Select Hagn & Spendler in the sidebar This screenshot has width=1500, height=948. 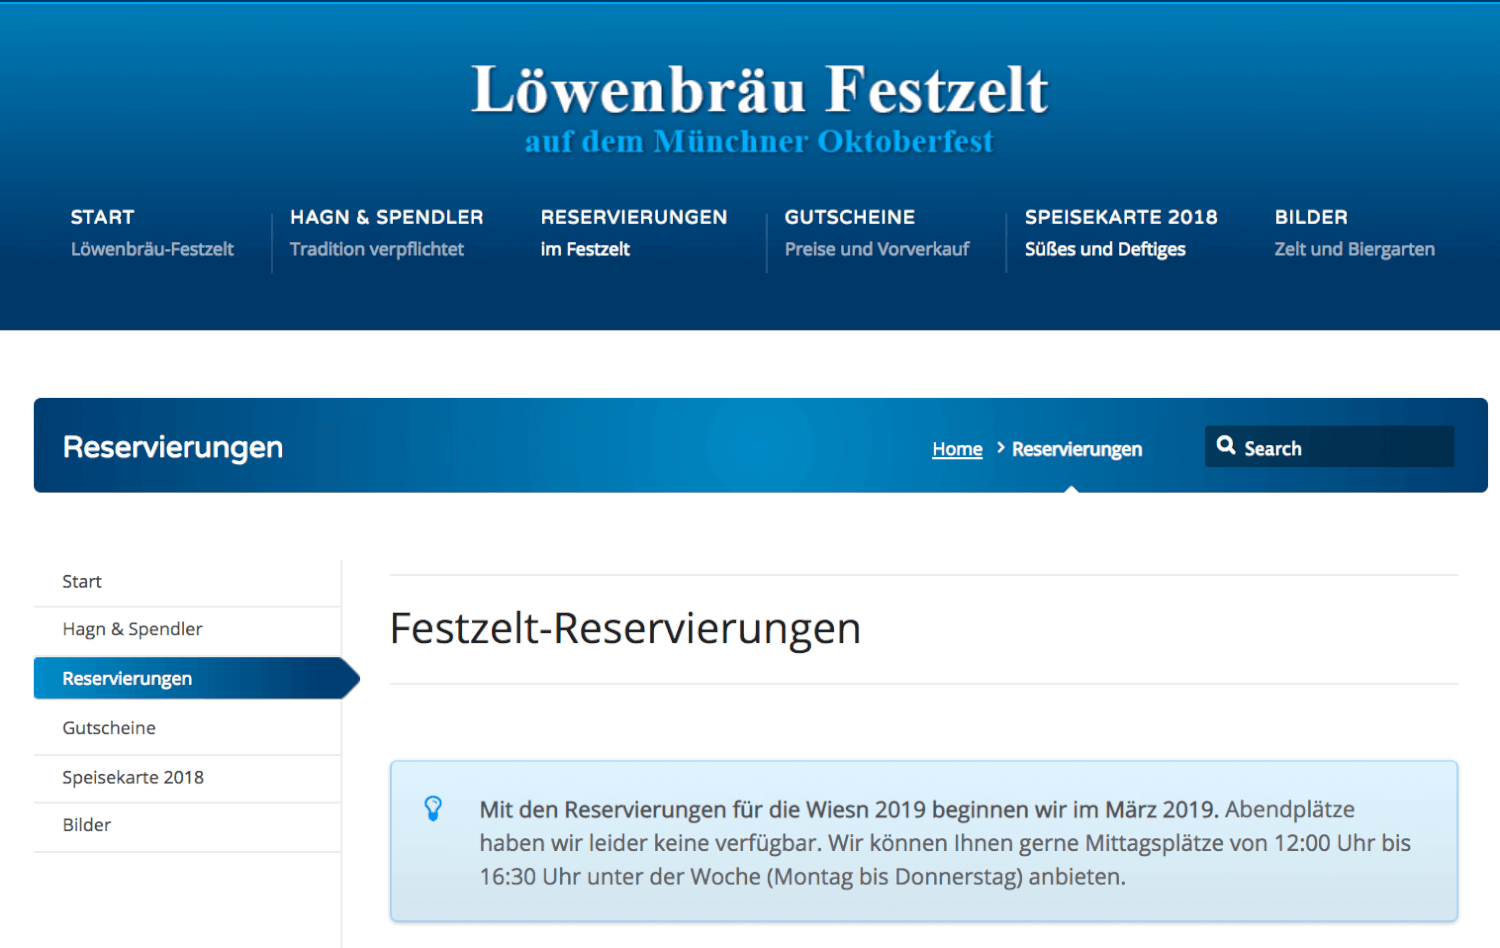click(x=187, y=629)
